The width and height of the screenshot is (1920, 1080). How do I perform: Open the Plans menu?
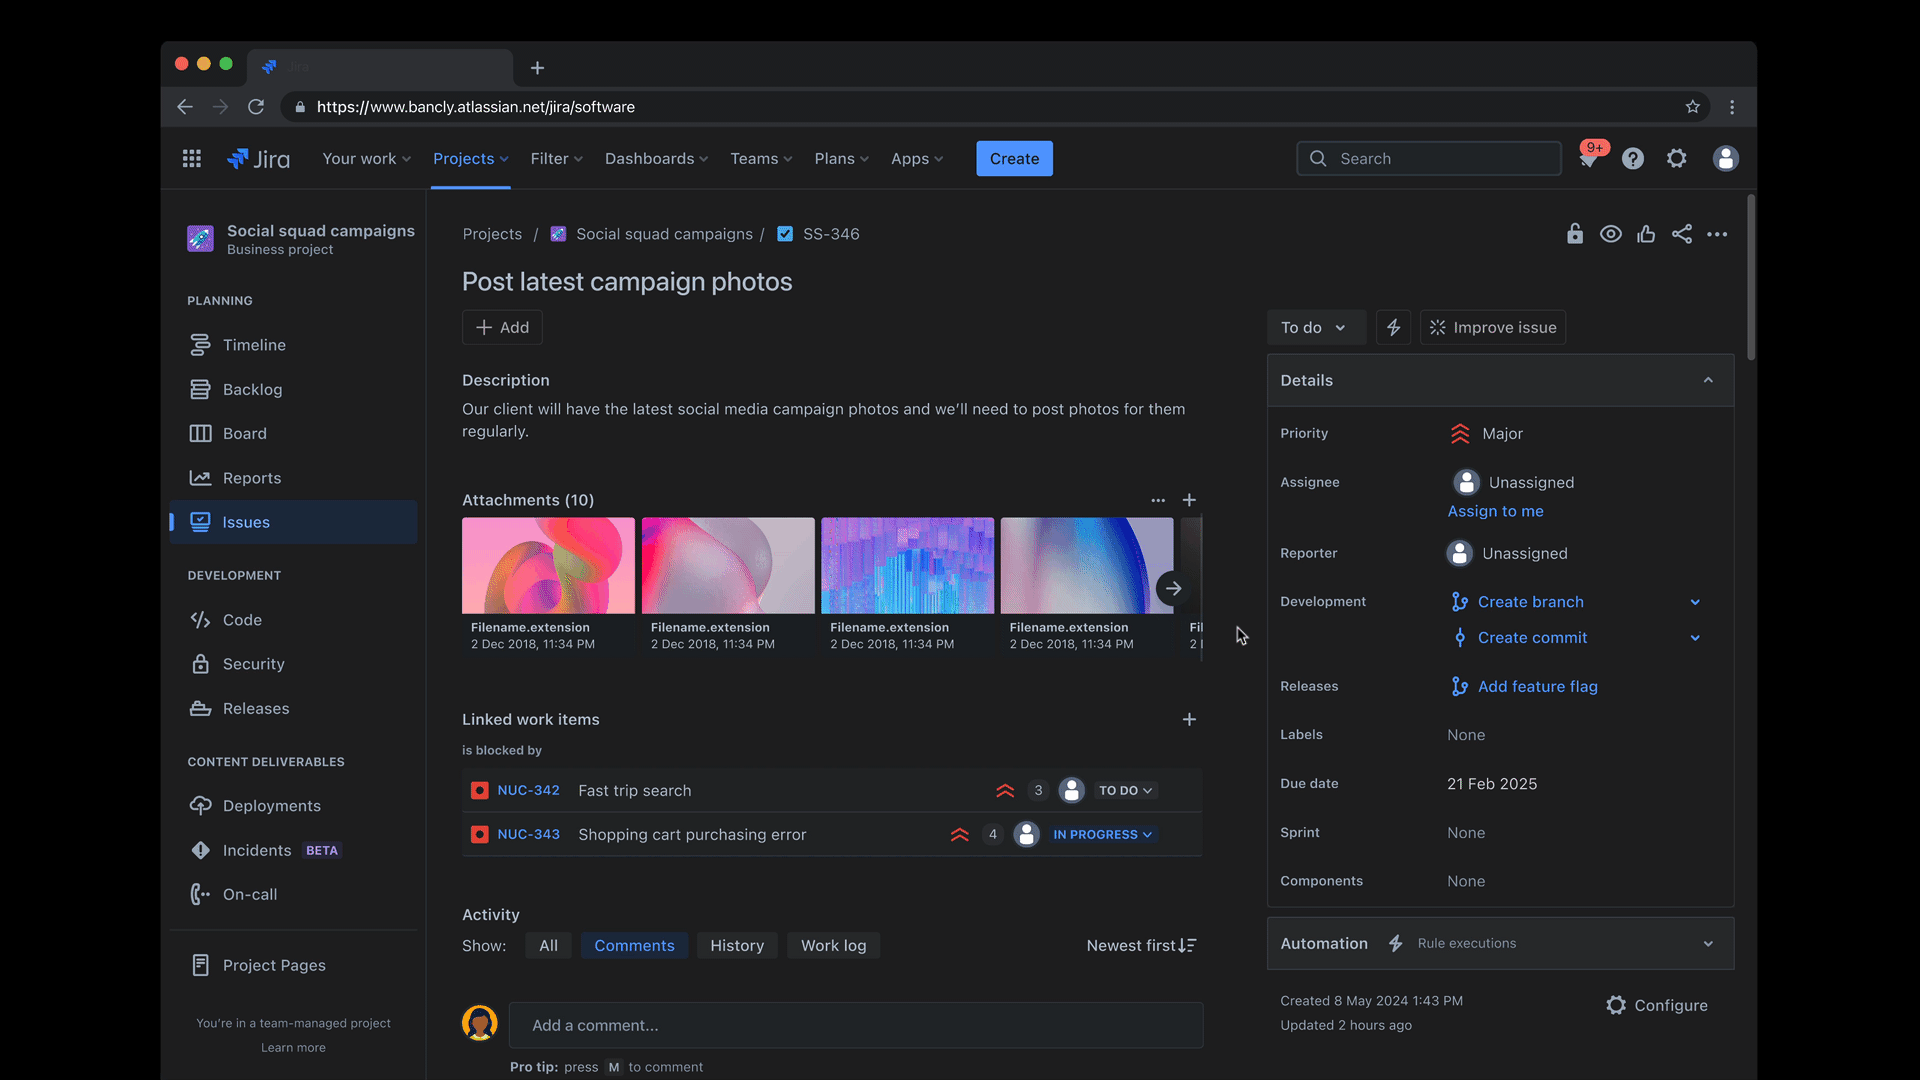(x=841, y=159)
